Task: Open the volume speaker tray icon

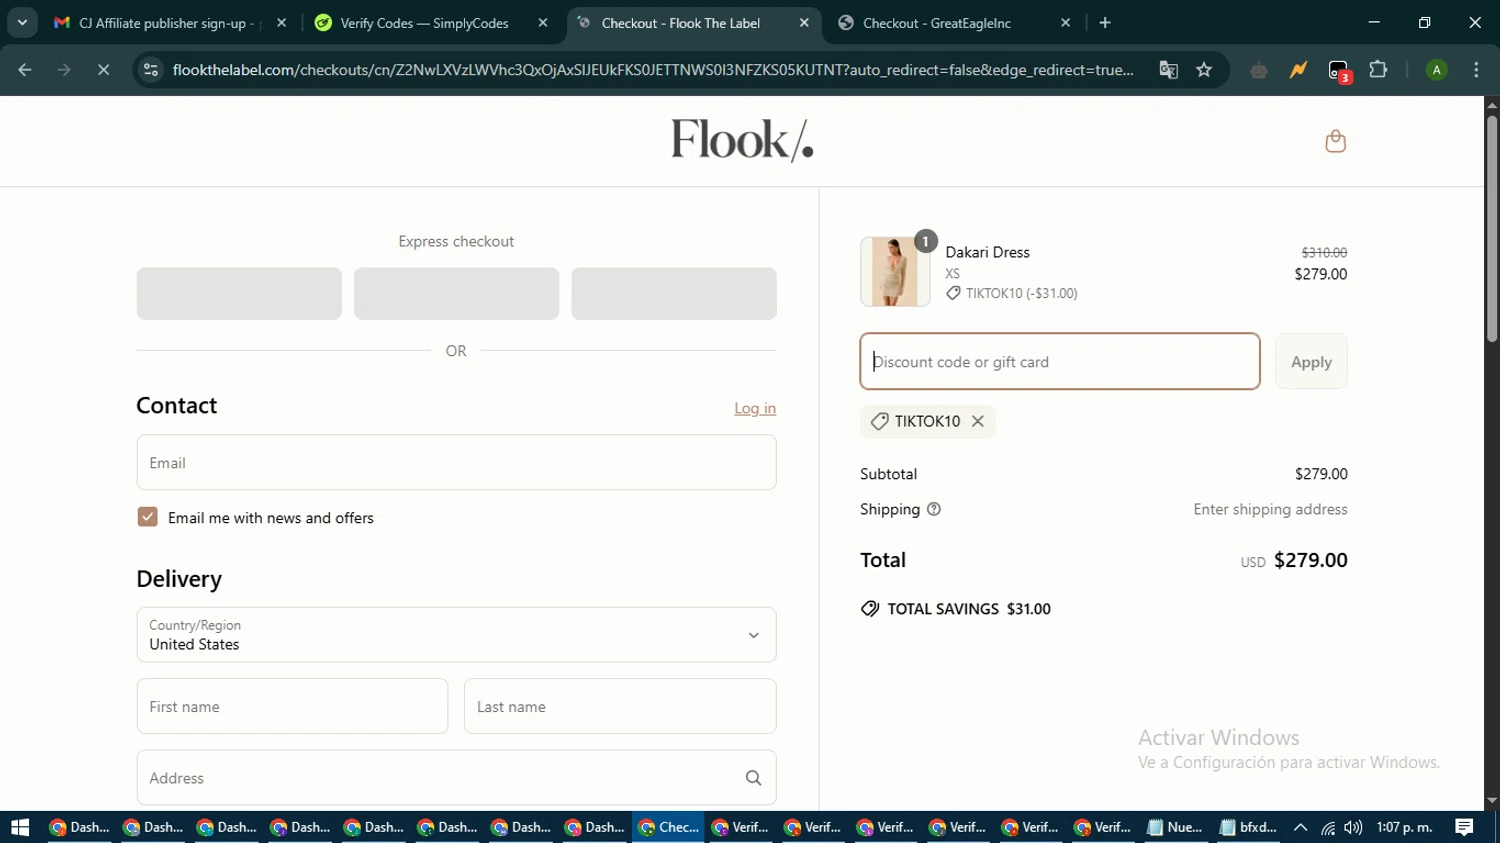Action: (x=1353, y=827)
